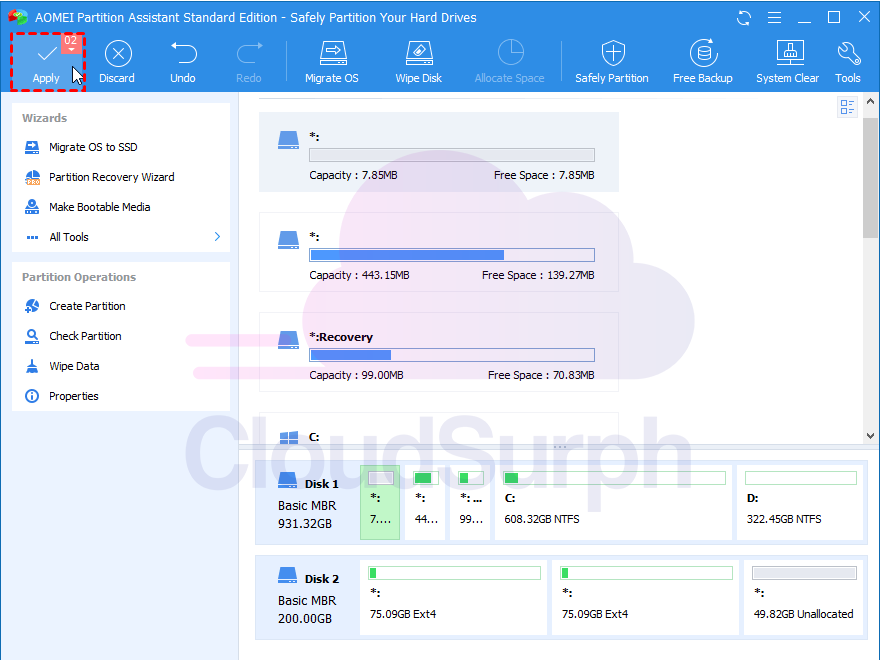This screenshot has height=660, width=880.
Task: Select D: 322.45GB NTFS block
Action: tap(800, 502)
